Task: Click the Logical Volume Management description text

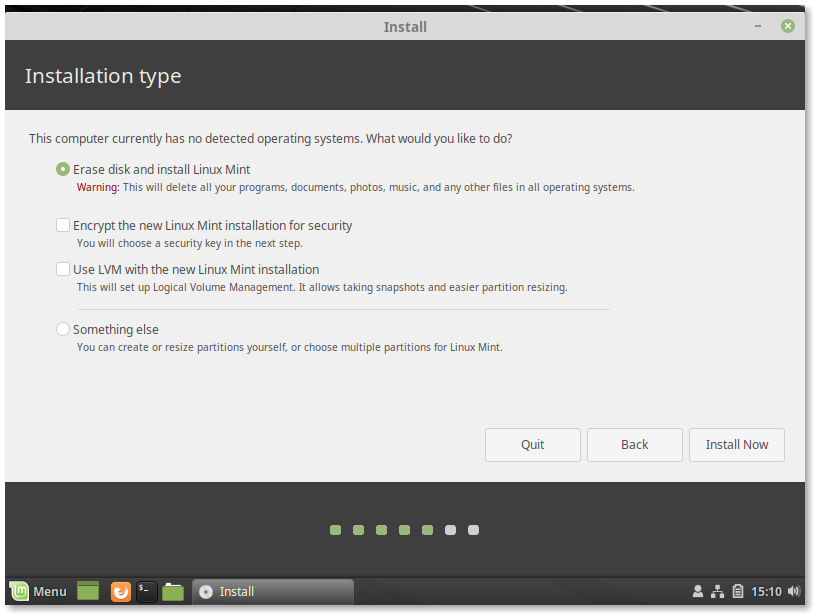Action: click(322, 288)
